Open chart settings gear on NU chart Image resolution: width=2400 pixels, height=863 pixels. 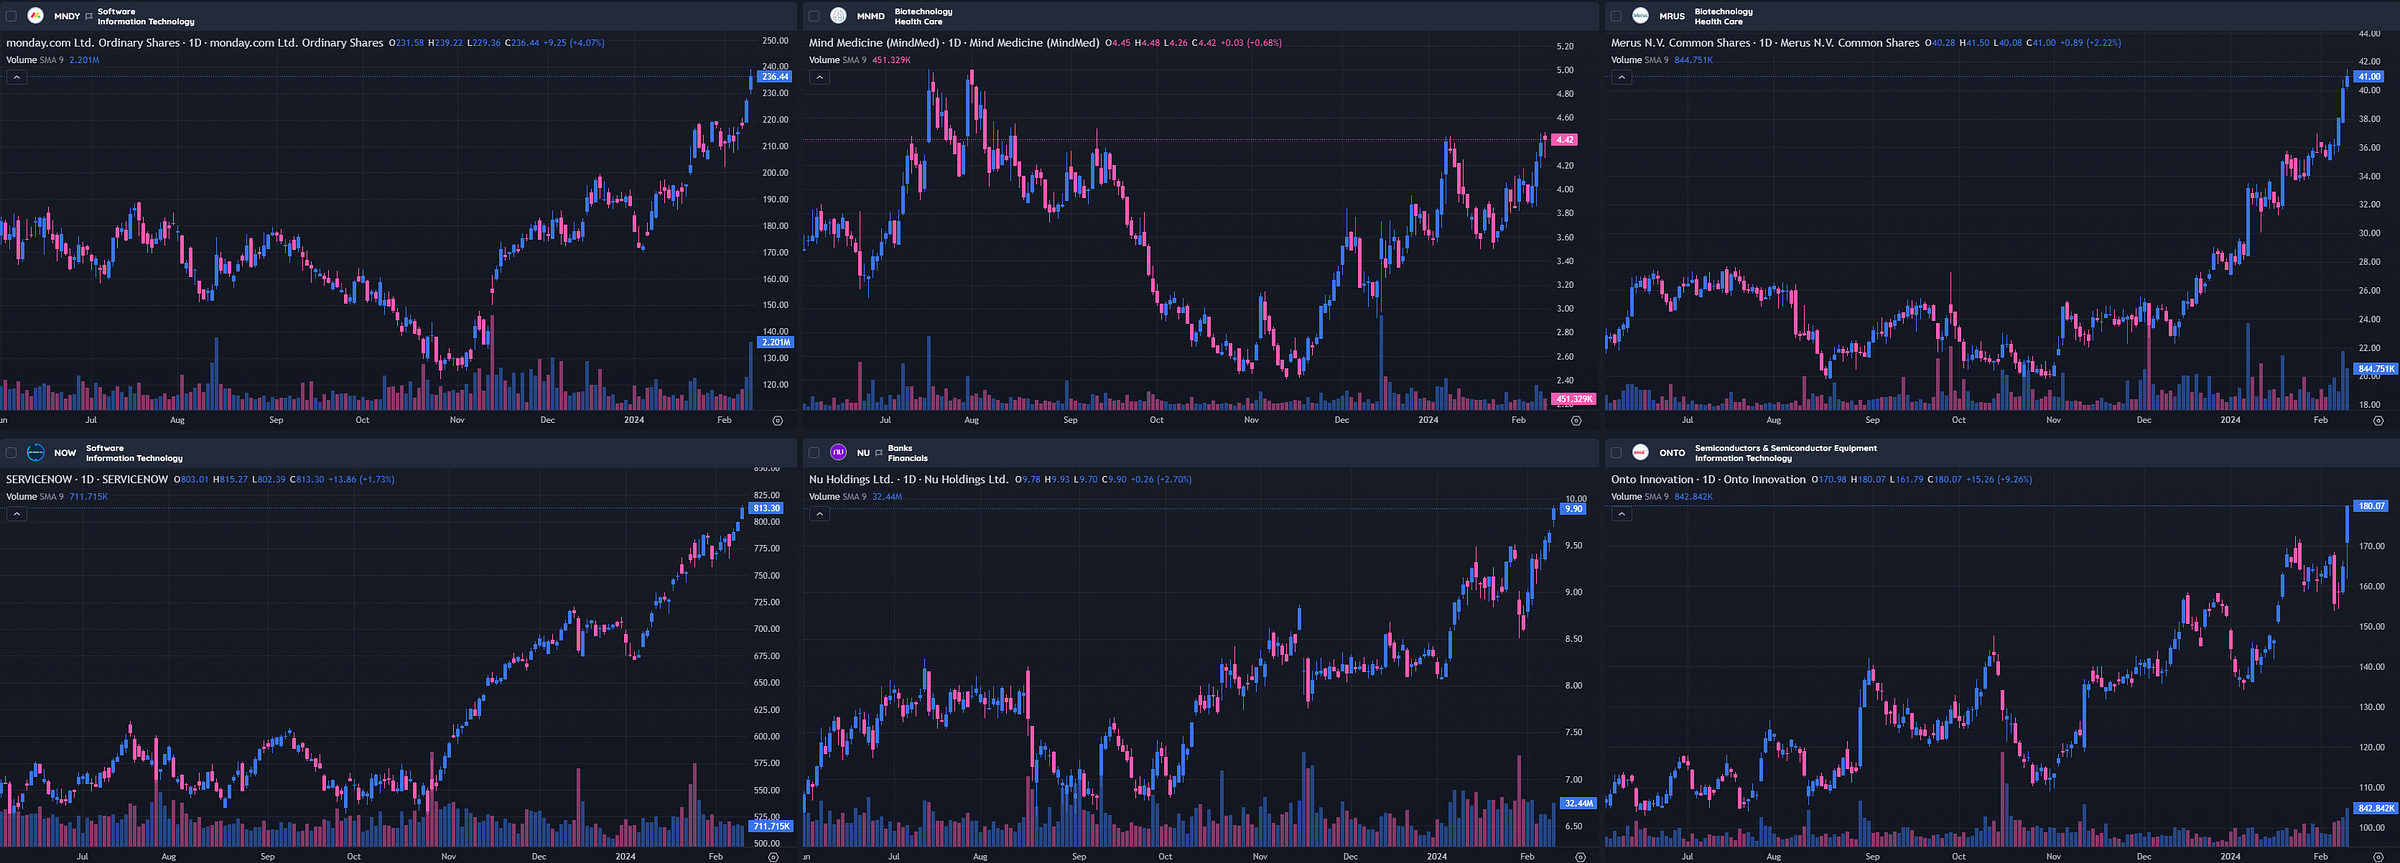pos(1580,857)
